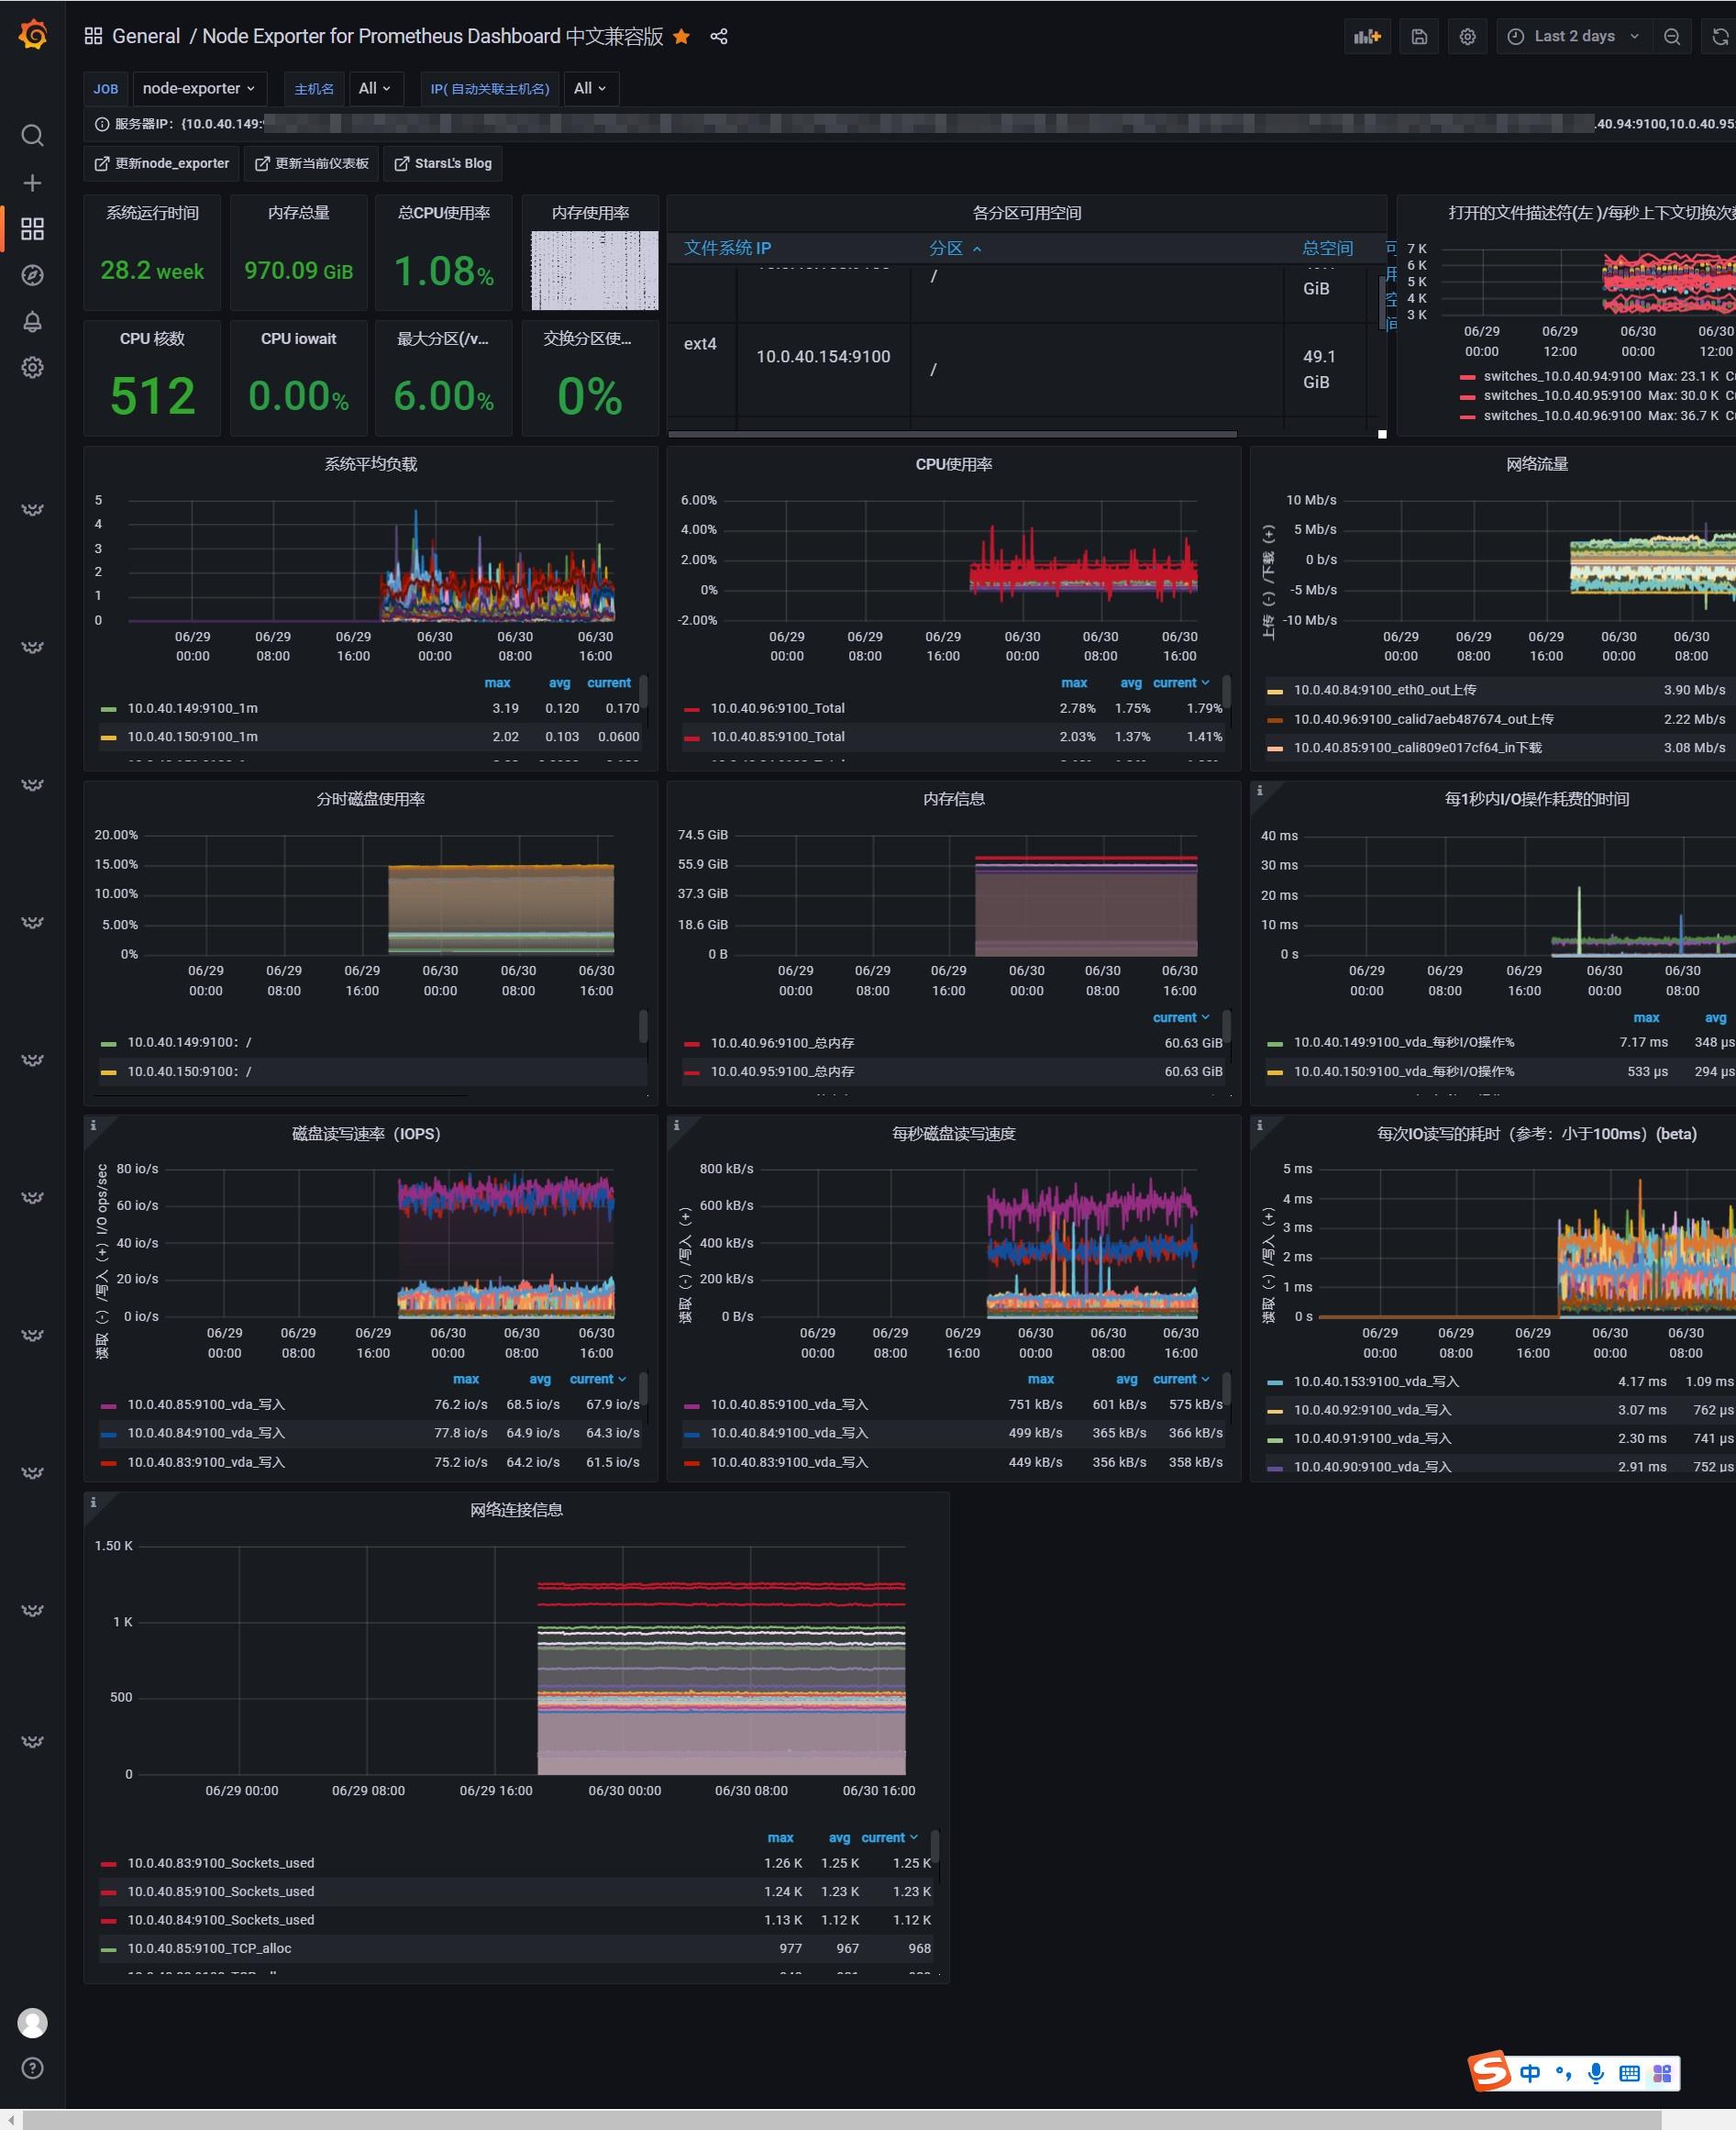The width and height of the screenshot is (1736, 2130).
Task: Sort 内存信息 legend by current
Action: [1181, 1018]
